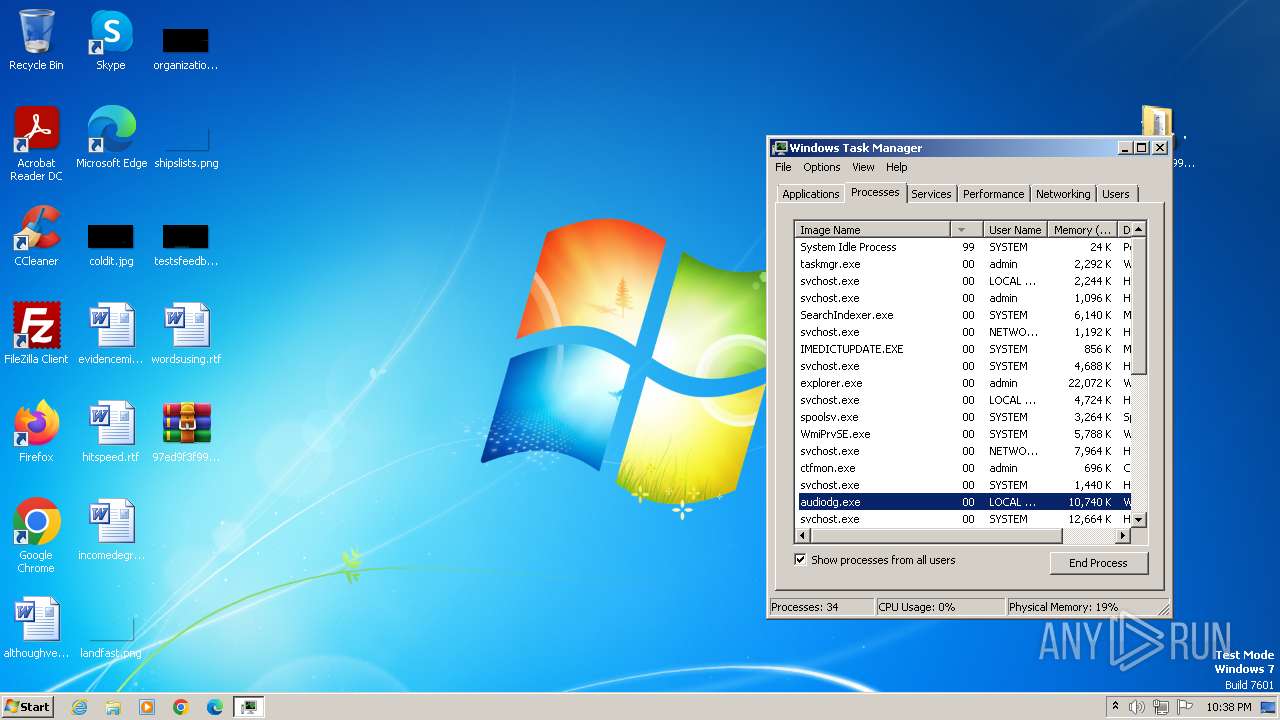Open the Recycle Bin desktop icon

coord(36,40)
